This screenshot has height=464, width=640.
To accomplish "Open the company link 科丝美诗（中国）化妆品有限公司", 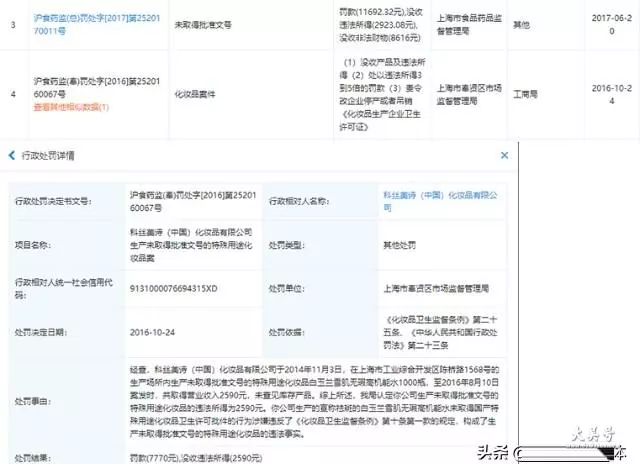I will pyautogui.click(x=440, y=201).
